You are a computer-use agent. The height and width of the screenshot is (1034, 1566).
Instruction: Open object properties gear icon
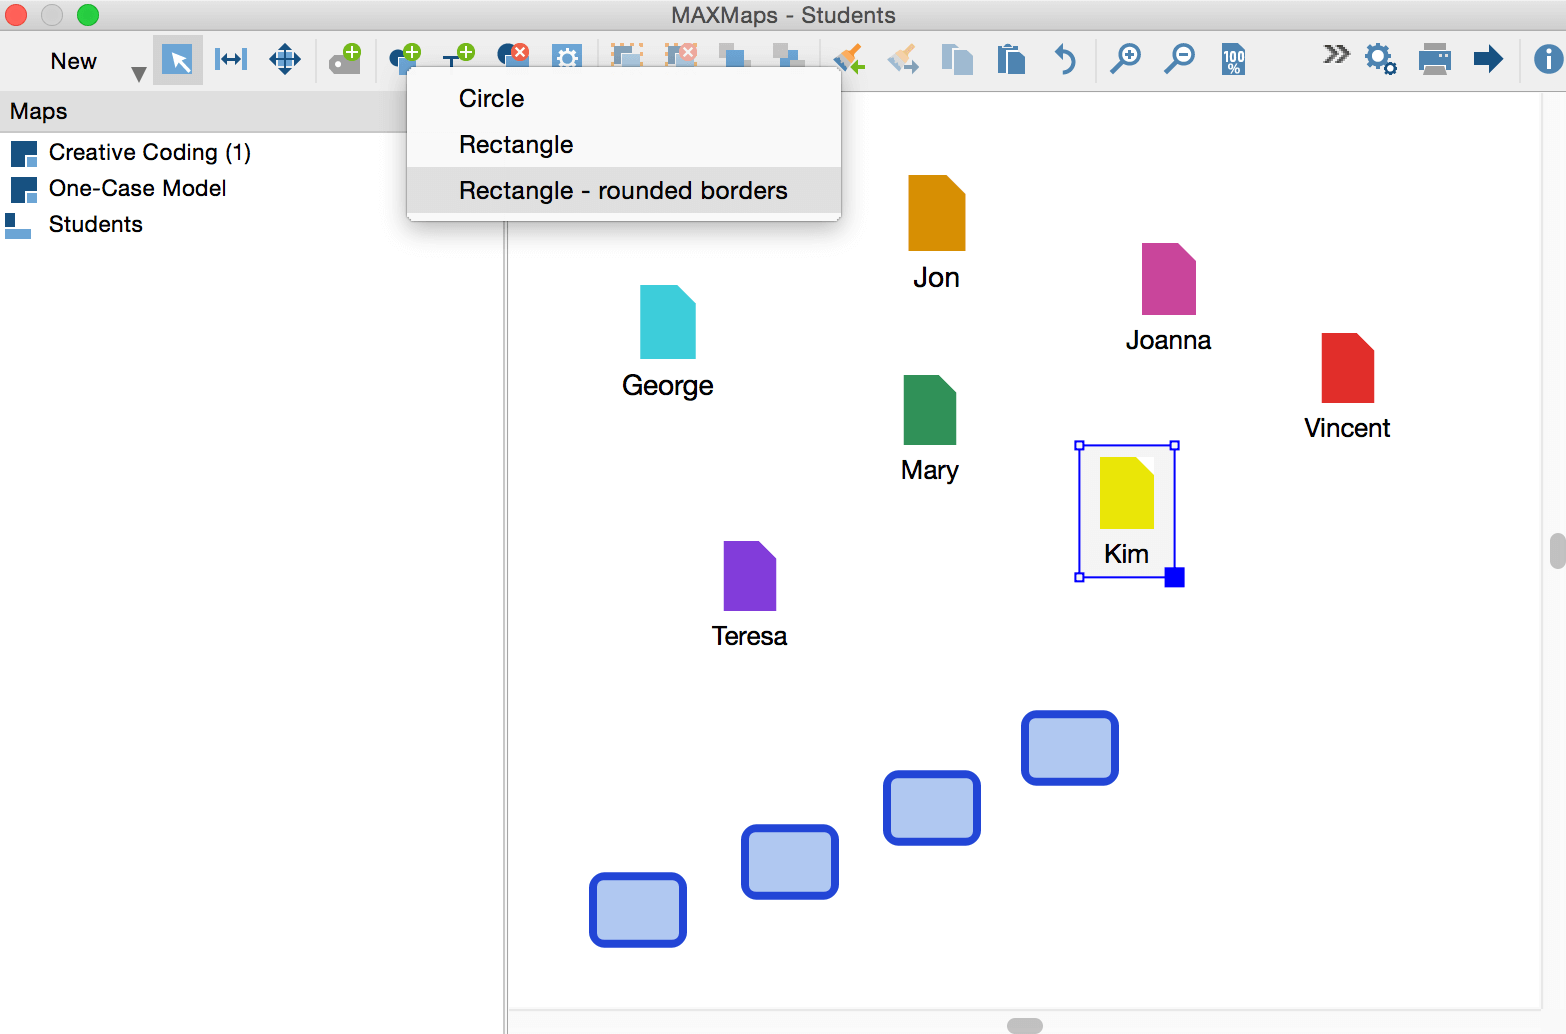(x=567, y=56)
